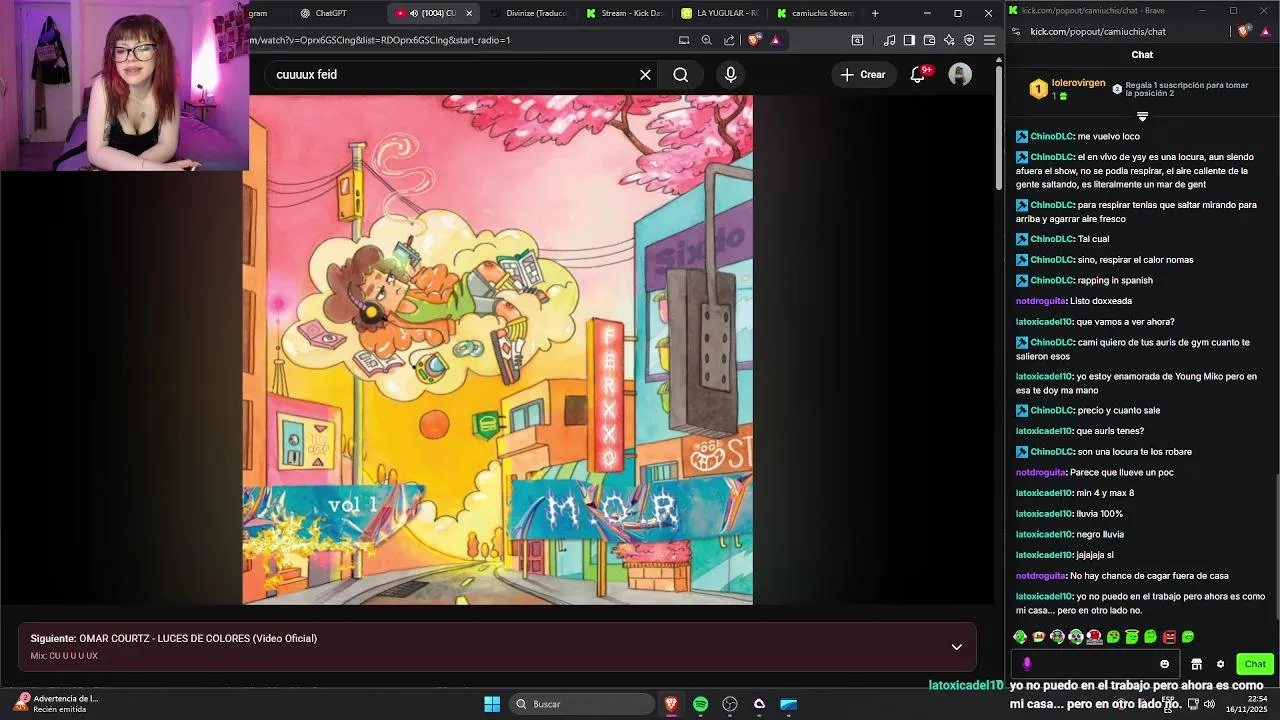Viewport: 1280px width, 720px height.
Task: Start YouTube voice search microphone
Action: 731,75
